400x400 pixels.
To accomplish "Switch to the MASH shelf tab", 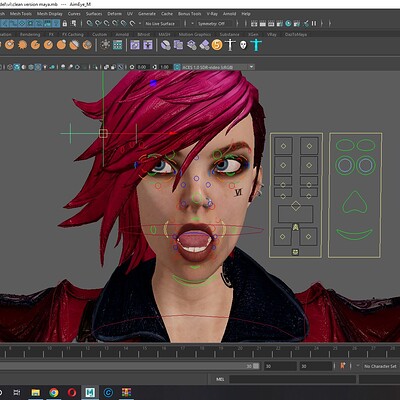I will (164, 34).
